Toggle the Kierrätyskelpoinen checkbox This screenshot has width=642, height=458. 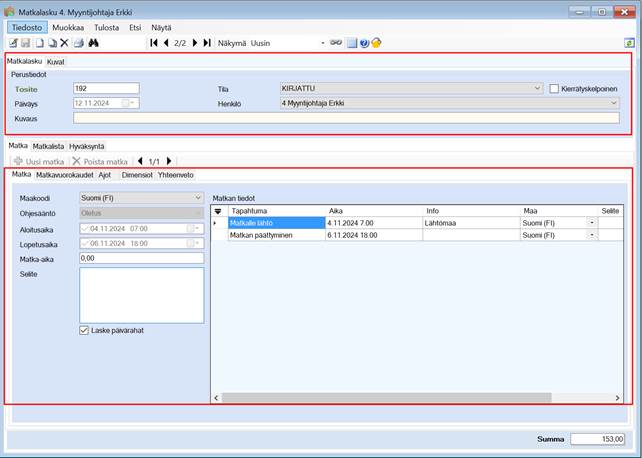554,88
